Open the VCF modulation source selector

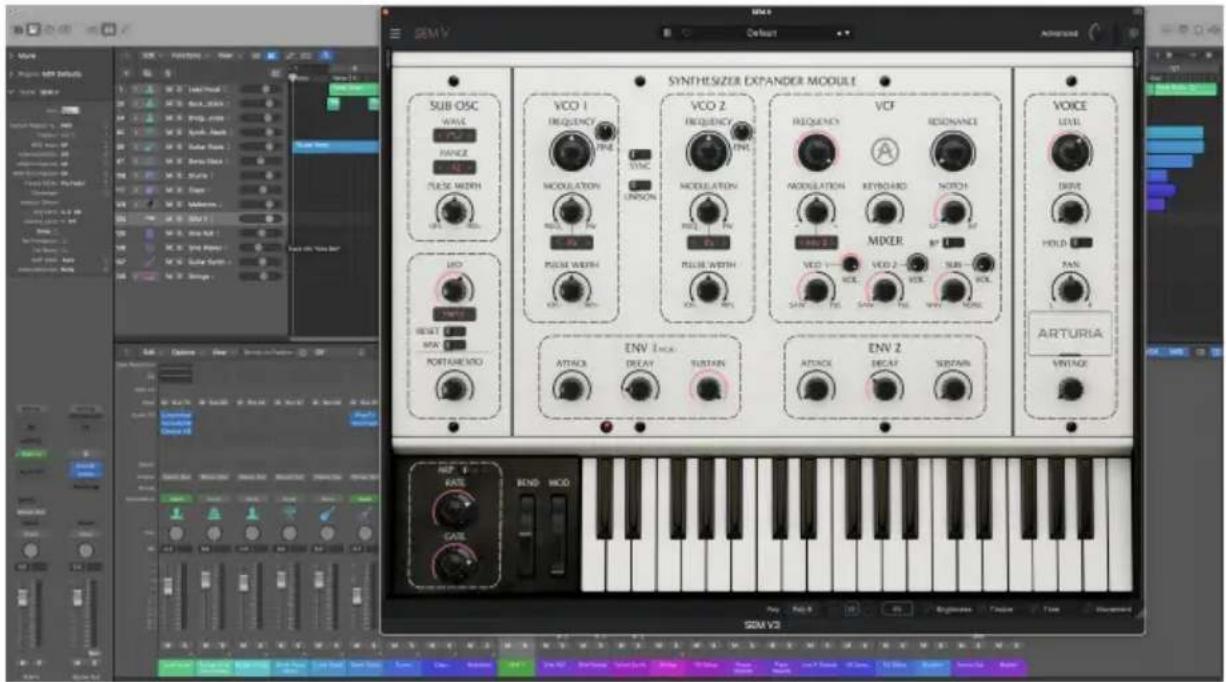coord(816,242)
